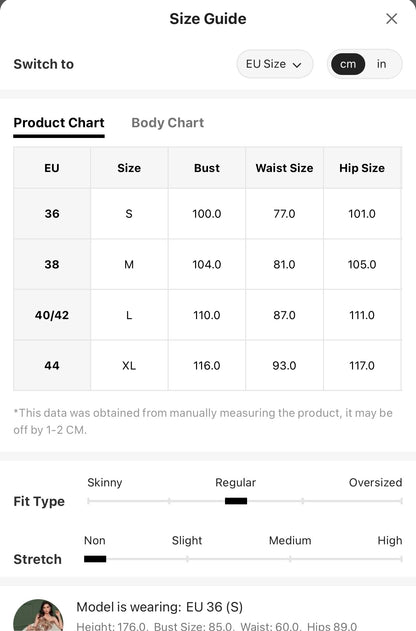Click the chevron next to EU Size
The width and height of the screenshot is (416, 631).
click(x=297, y=65)
